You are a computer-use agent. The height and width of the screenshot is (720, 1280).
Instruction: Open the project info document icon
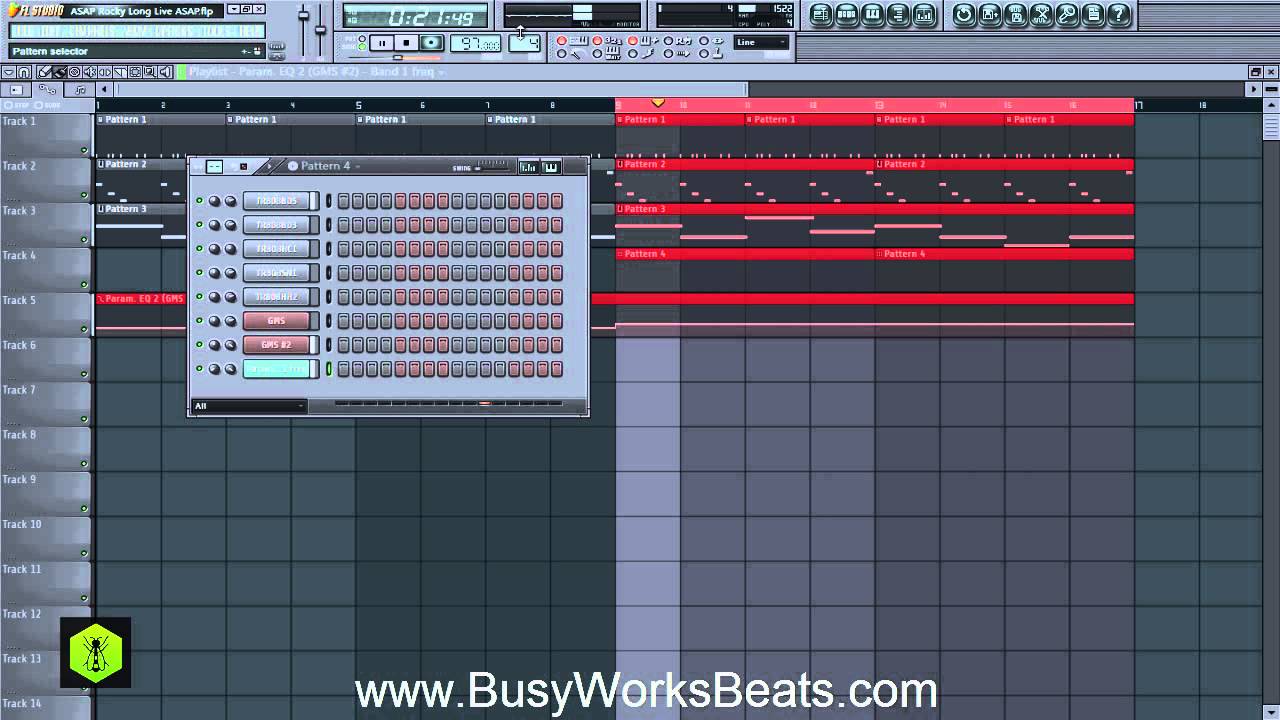1093,15
